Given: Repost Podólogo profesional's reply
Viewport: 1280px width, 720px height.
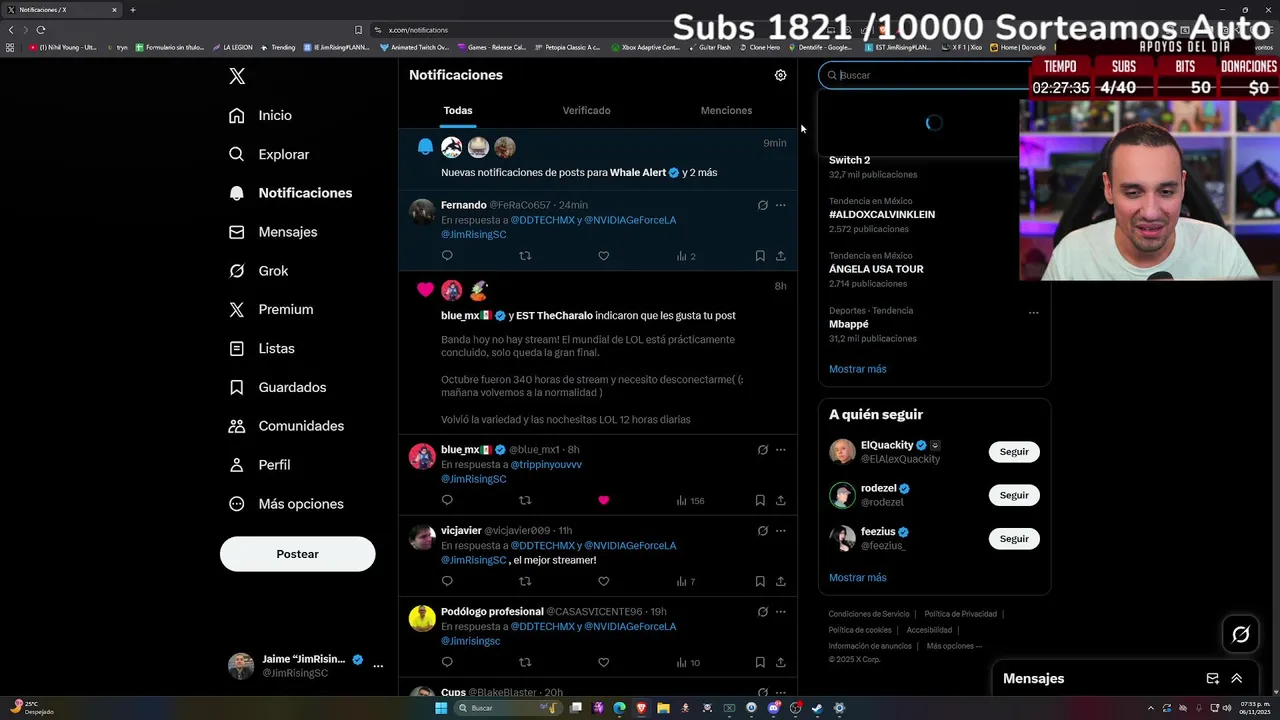Looking at the screenshot, I should (x=525, y=662).
